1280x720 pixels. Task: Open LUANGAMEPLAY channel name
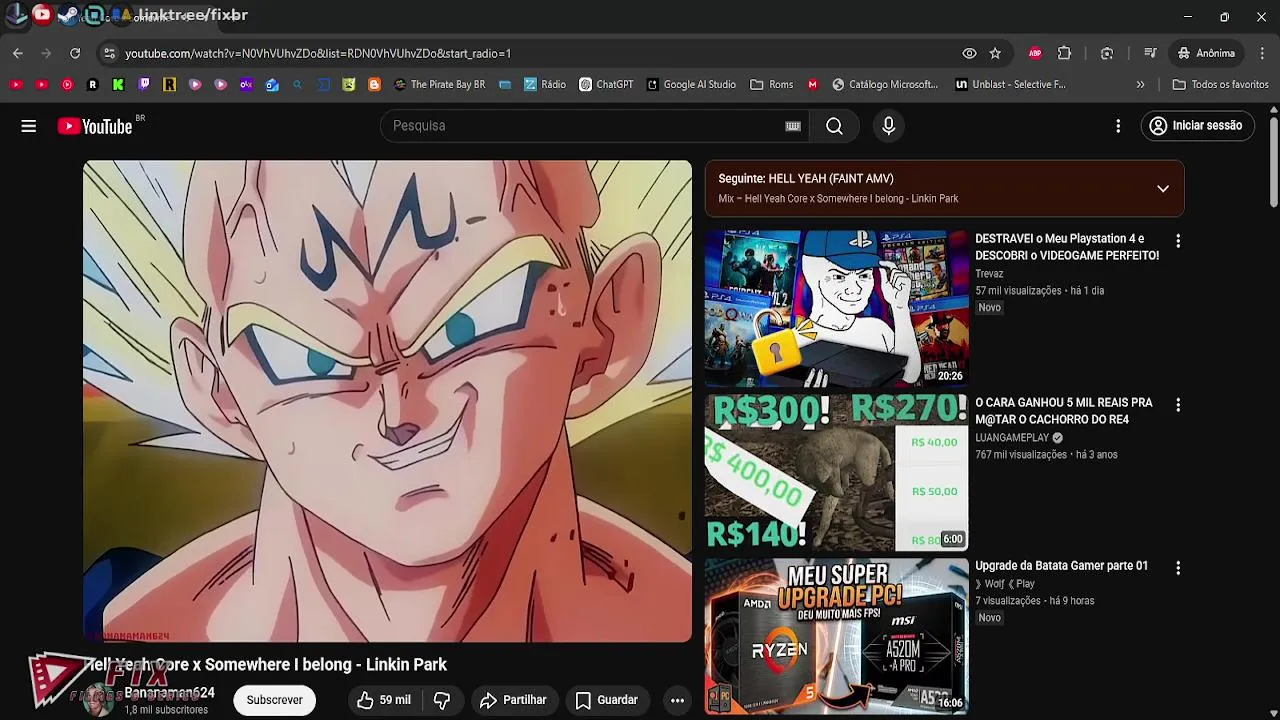click(1012, 438)
